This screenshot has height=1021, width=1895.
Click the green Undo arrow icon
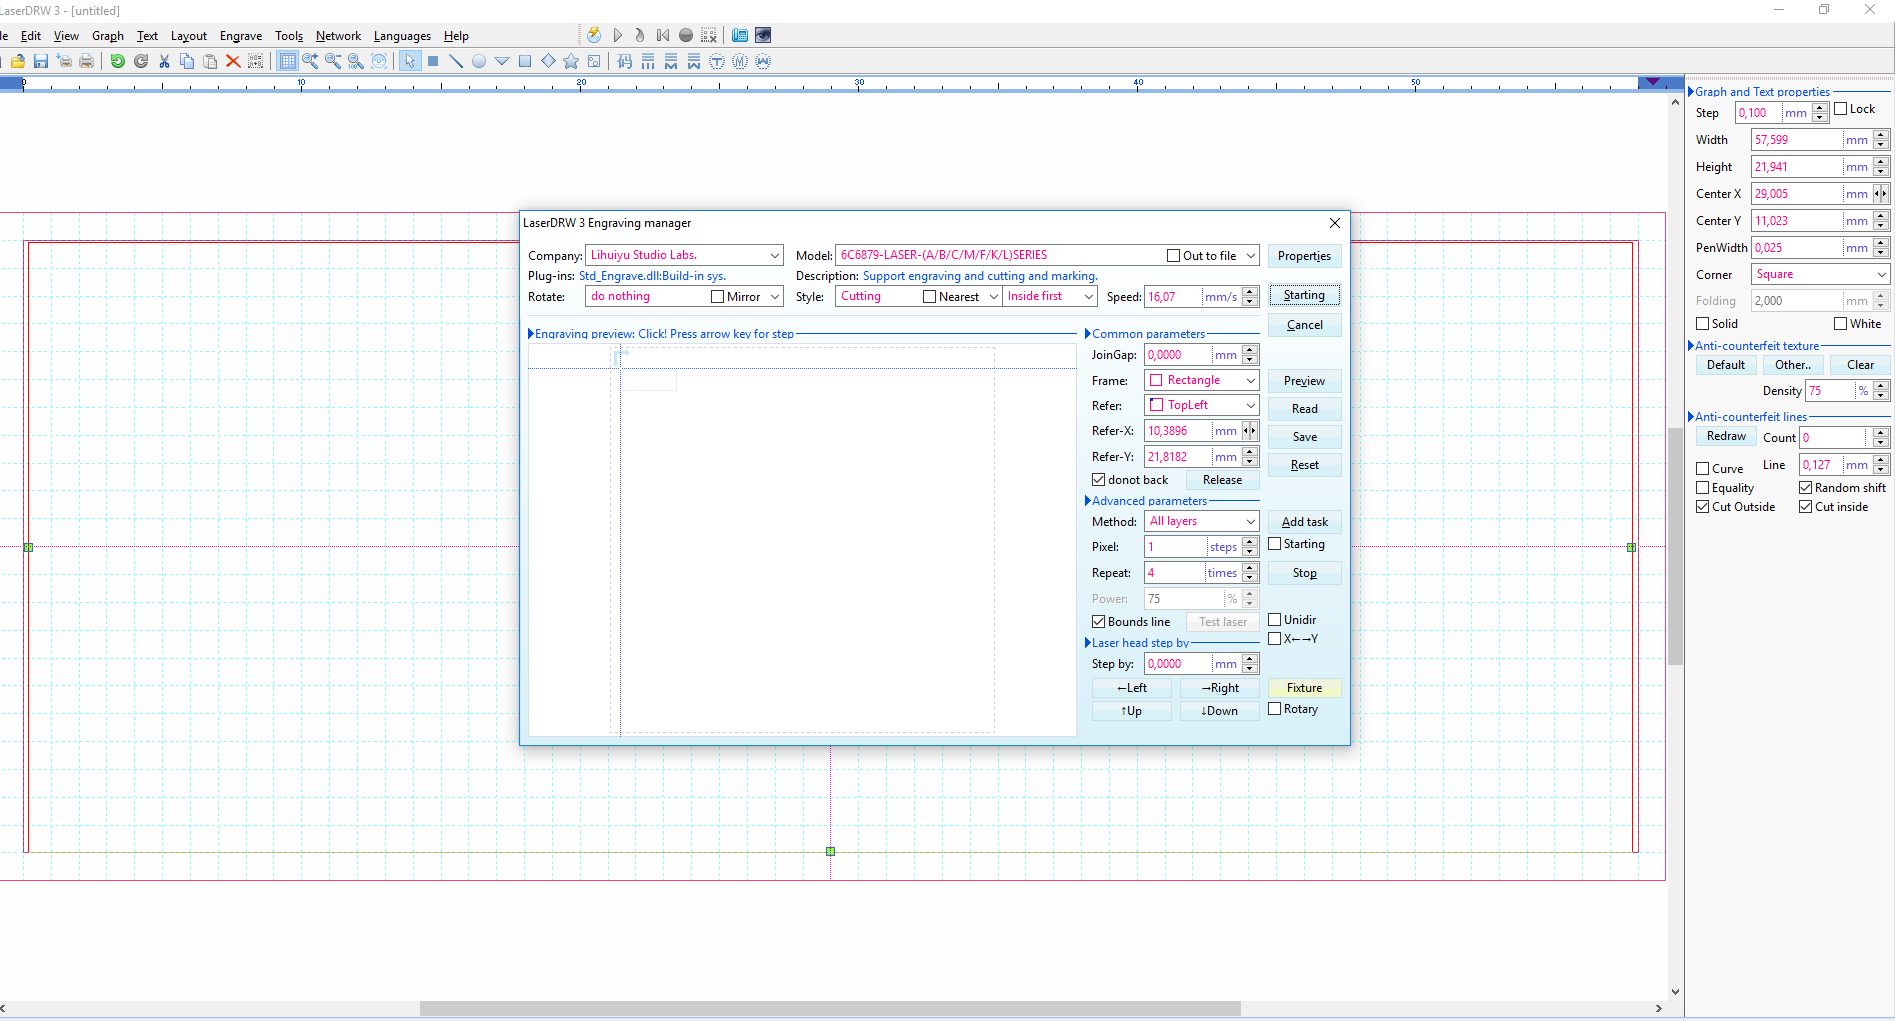pyautogui.click(x=118, y=61)
